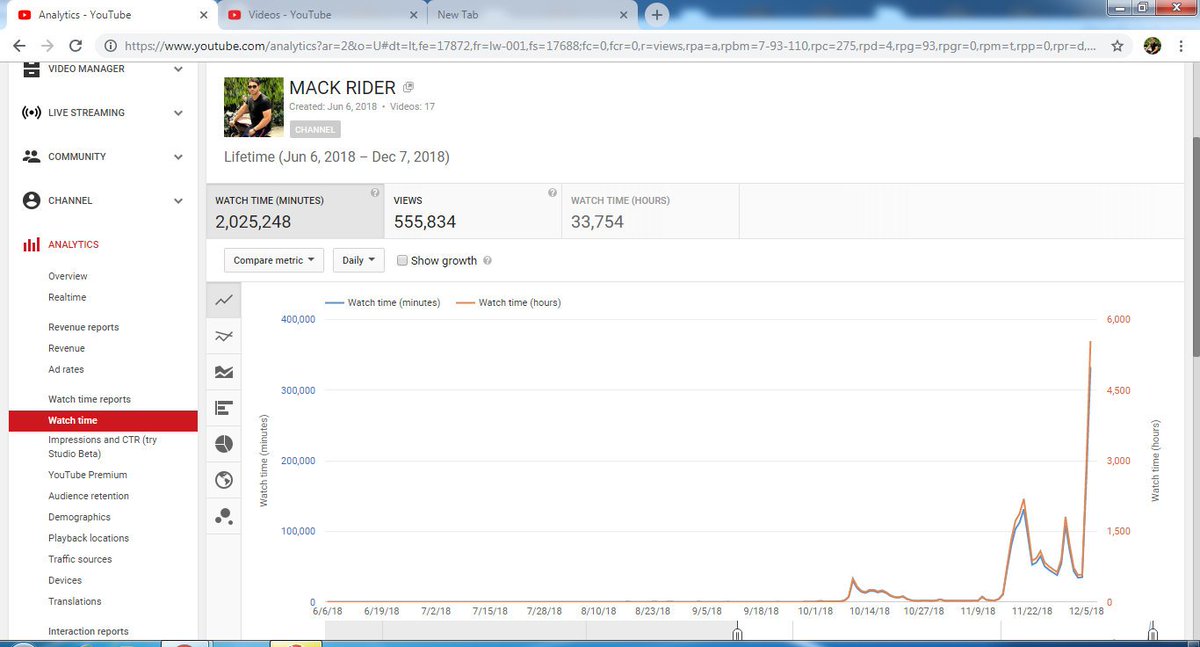The width and height of the screenshot is (1200, 647).
Task: Click the Analytics bar chart icon
Action: click(x=31, y=245)
